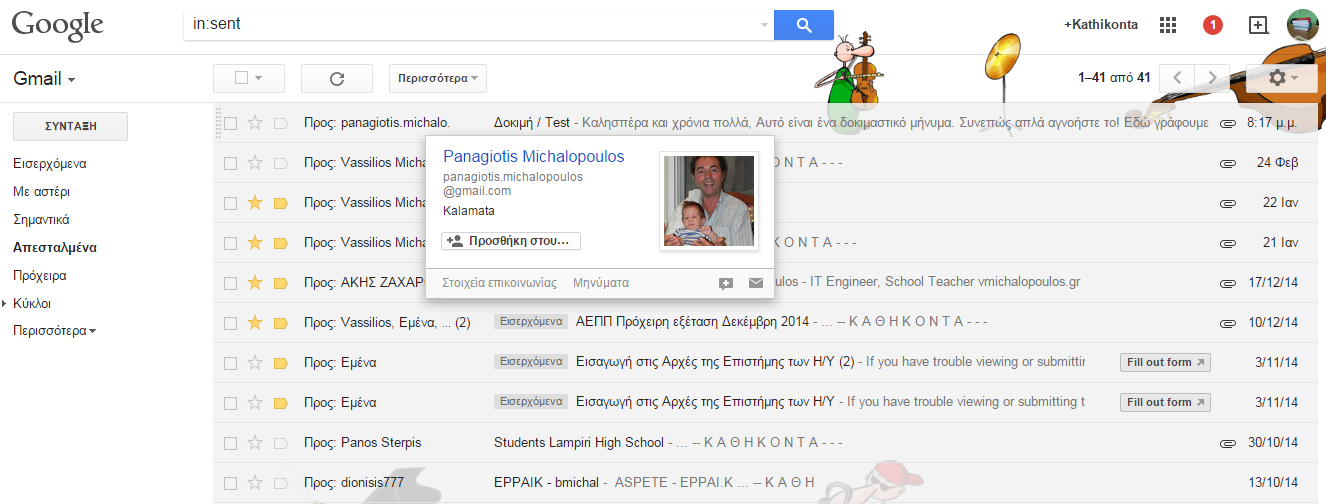This screenshot has width=1326, height=504.
Task: Click the +Kathikonta profile link
Action: (1101, 25)
